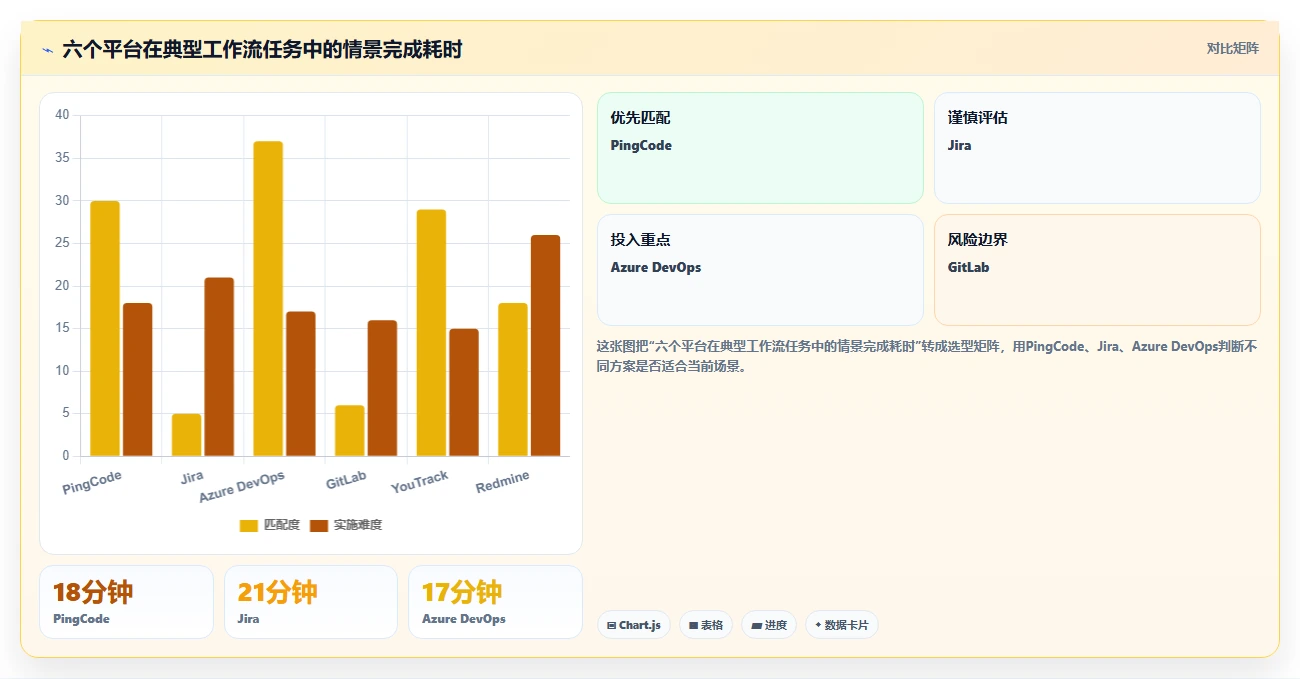Click the YouTrack x-axis label
The width and height of the screenshot is (1300, 679).
tap(420, 482)
